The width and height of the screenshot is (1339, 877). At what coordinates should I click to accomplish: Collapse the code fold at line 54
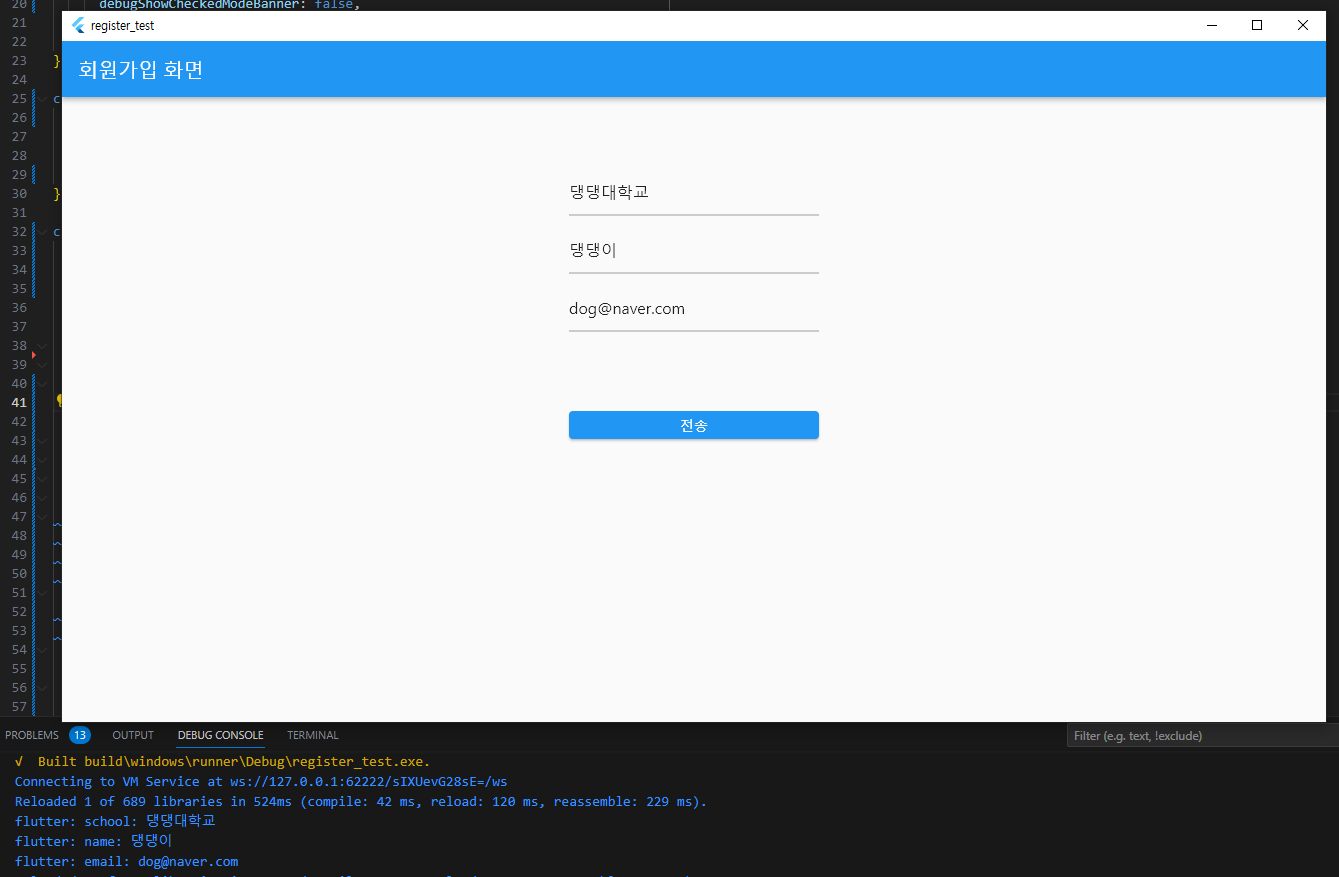(x=42, y=650)
